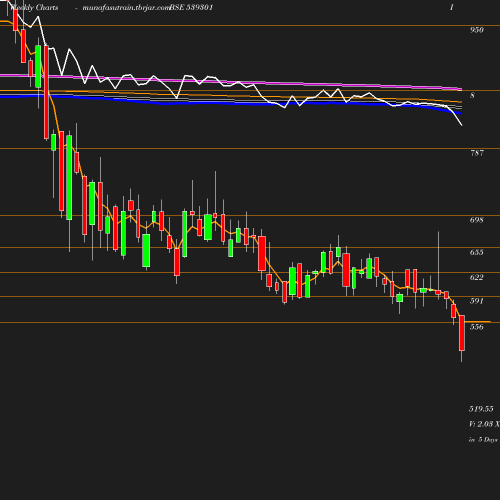Click the 950 price level label
This screenshot has width=500, height=500.
tap(476, 30)
